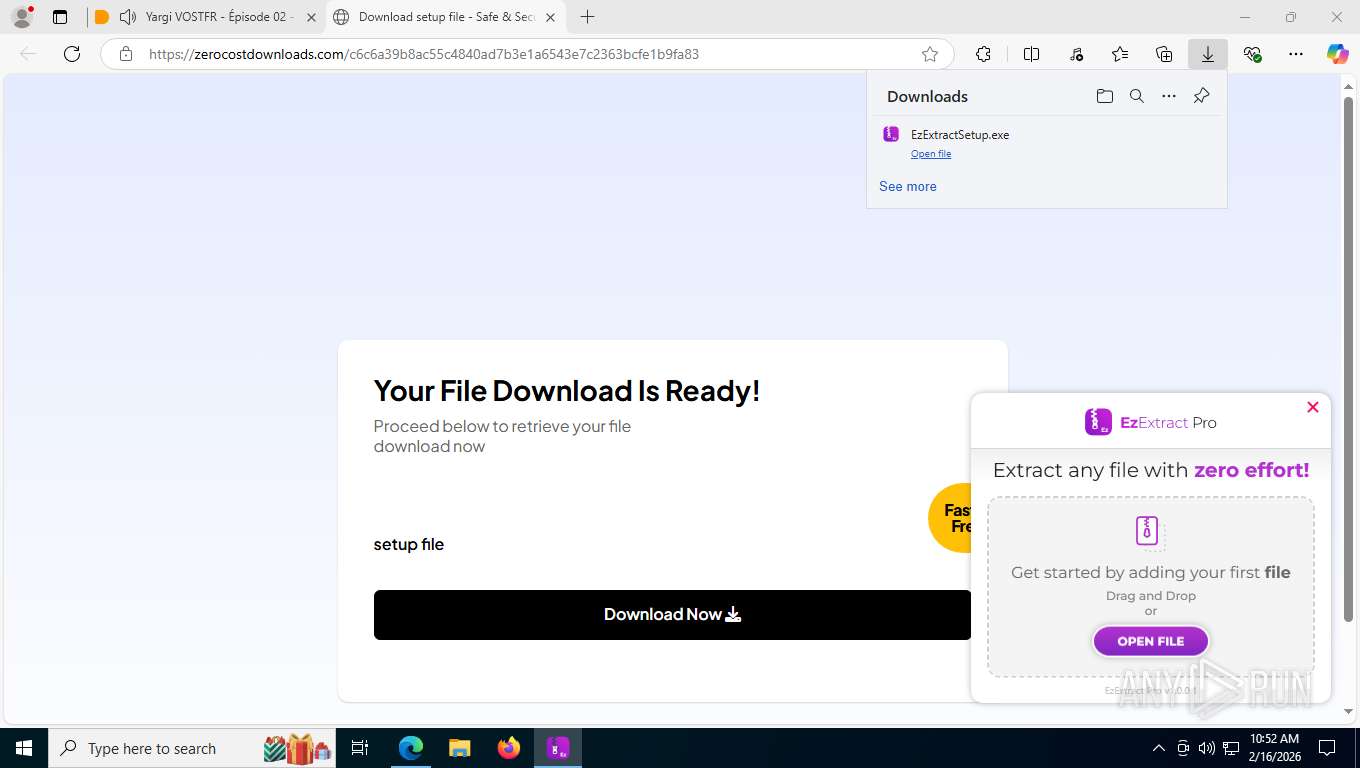Show hidden system tray icons

pos(1159,748)
